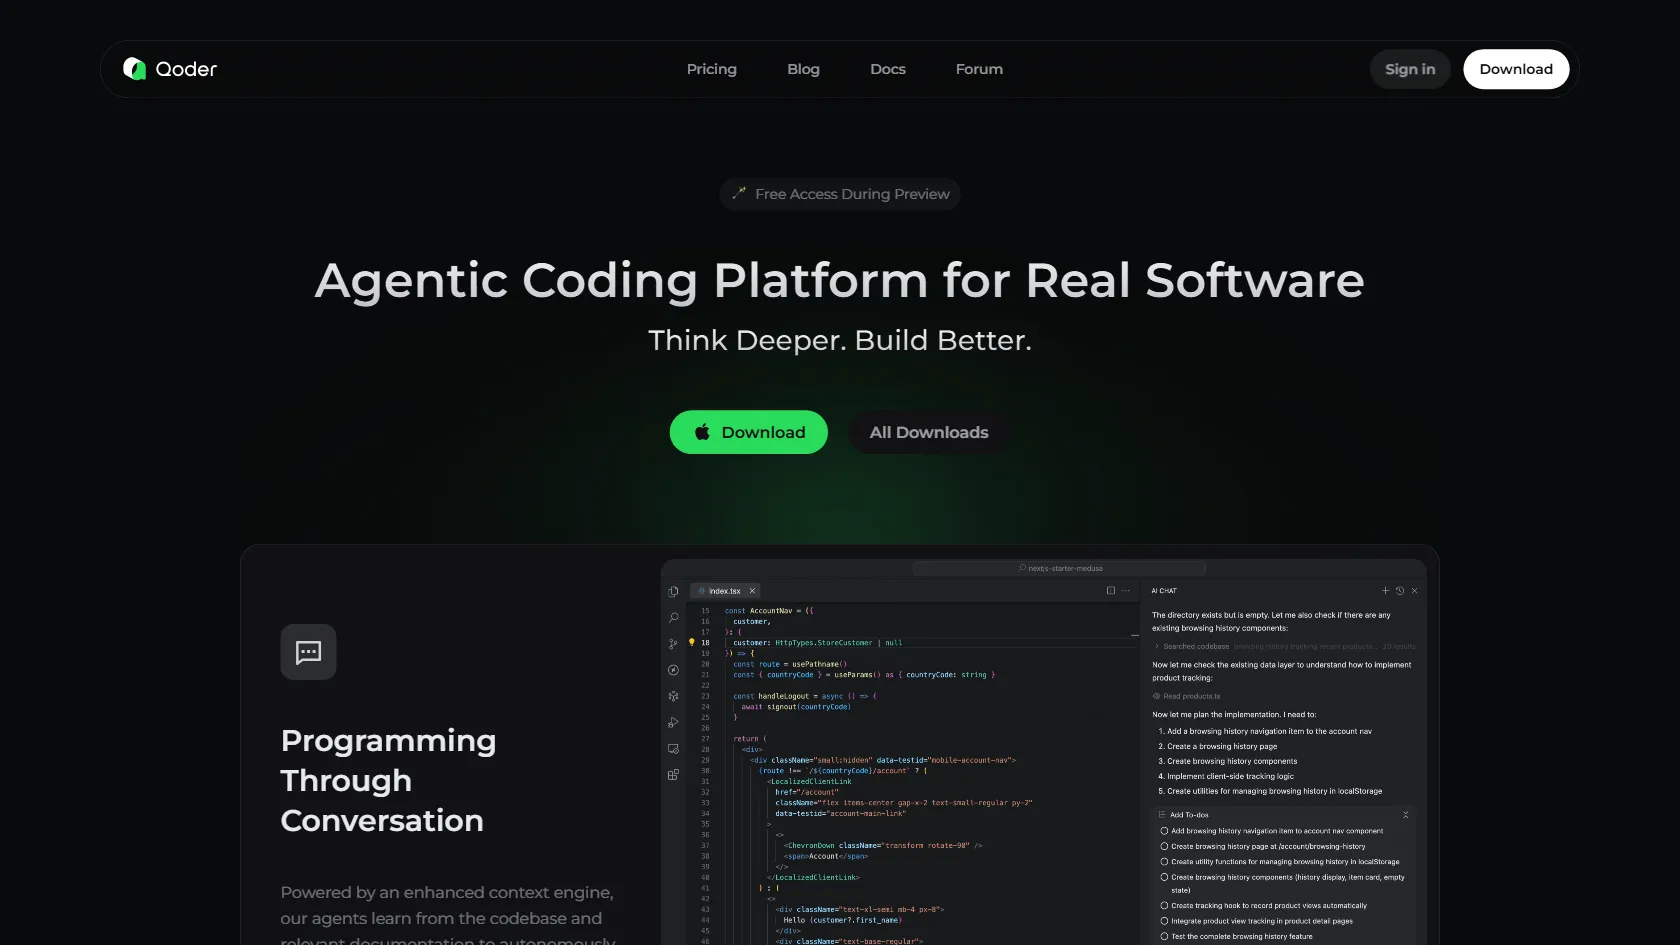
Task: Click the 'AI CHAT' panel title
Action: 1164,591
